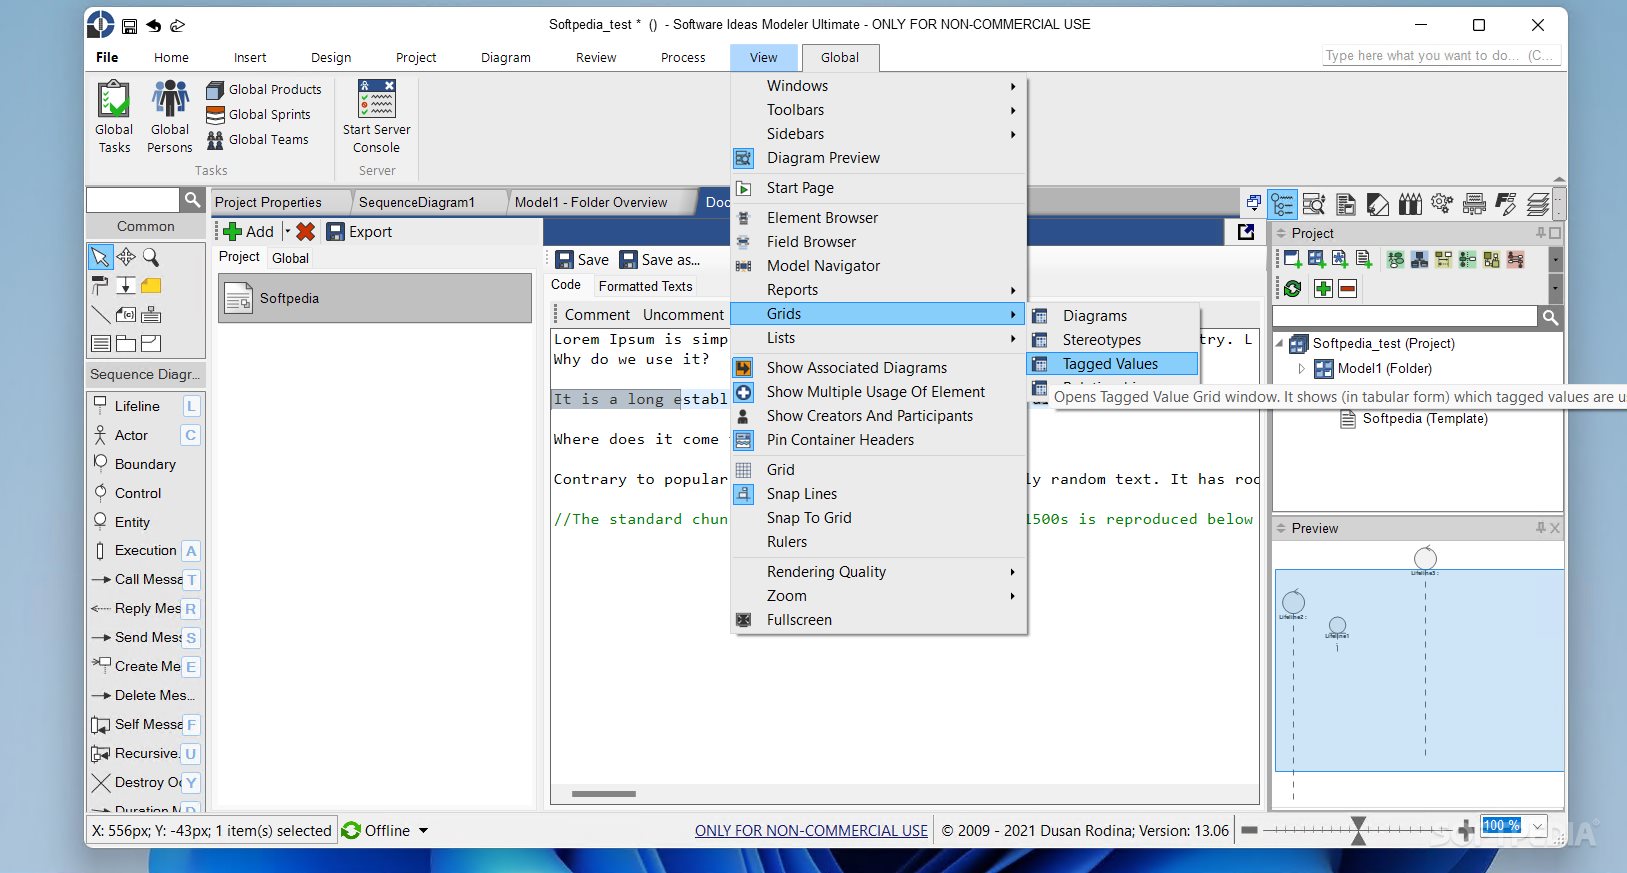
Task: Toggle the Grid option in View menu
Action: pyautogui.click(x=879, y=470)
